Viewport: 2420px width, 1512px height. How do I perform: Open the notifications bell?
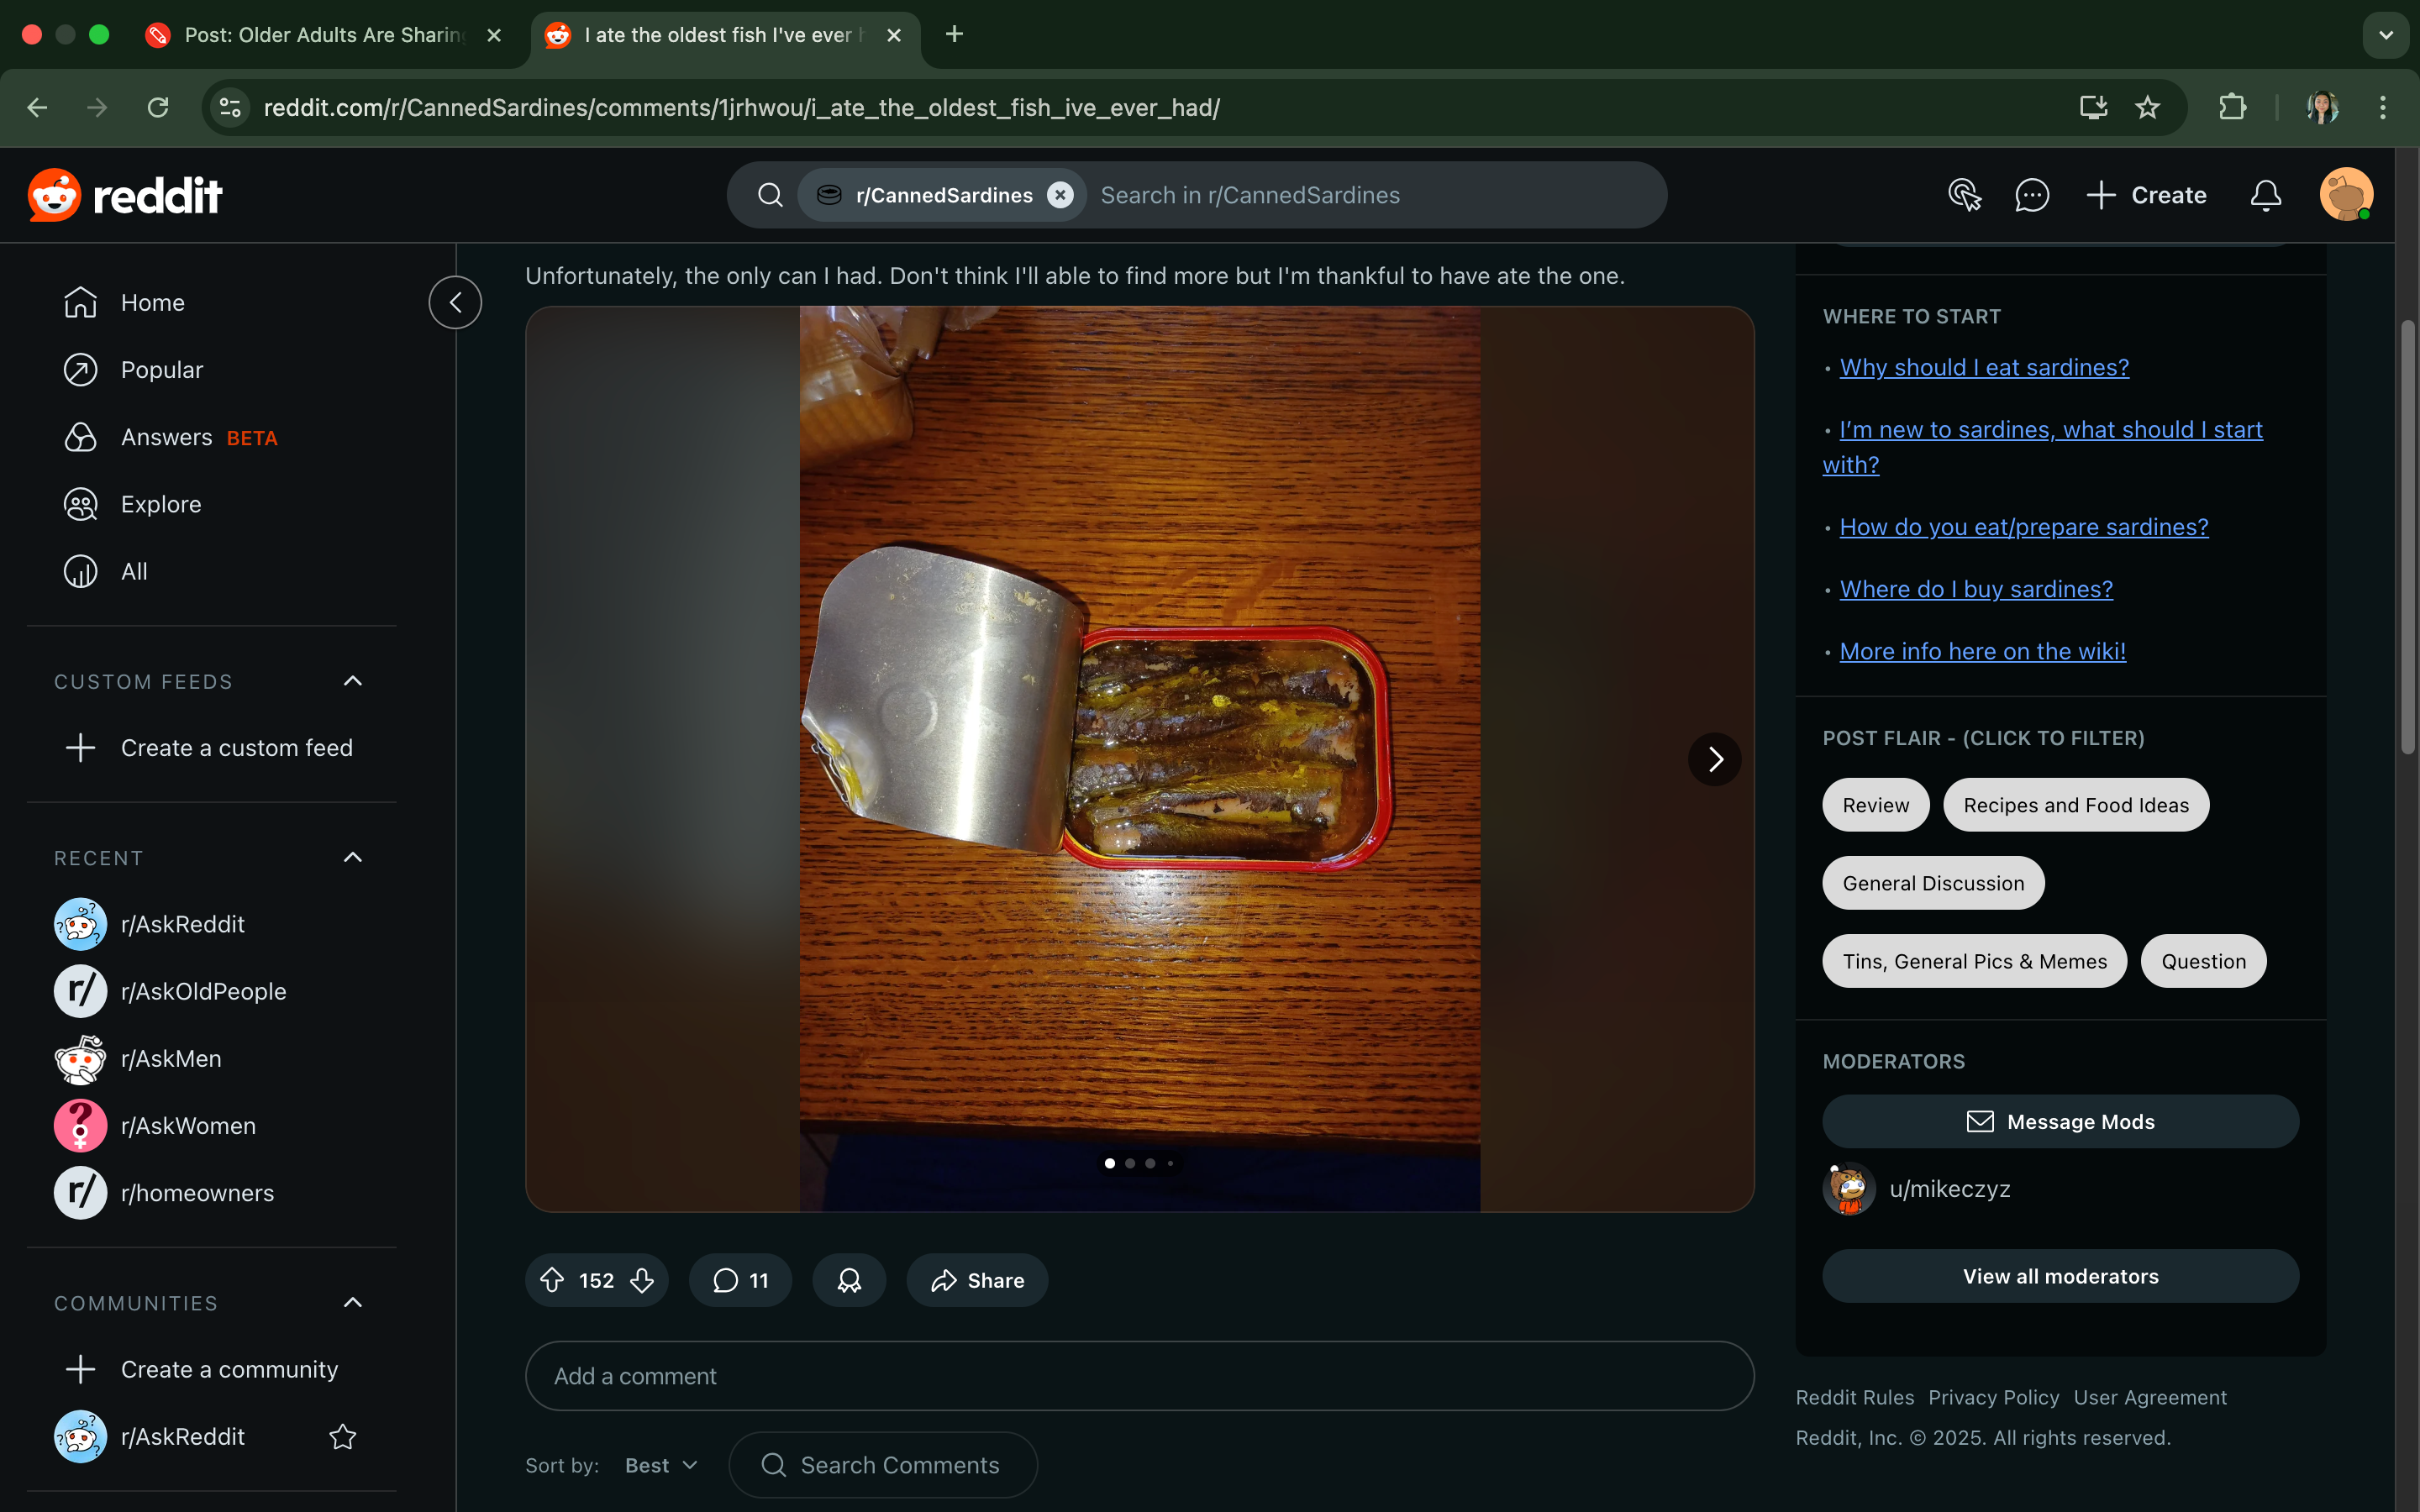[x=2265, y=195]
